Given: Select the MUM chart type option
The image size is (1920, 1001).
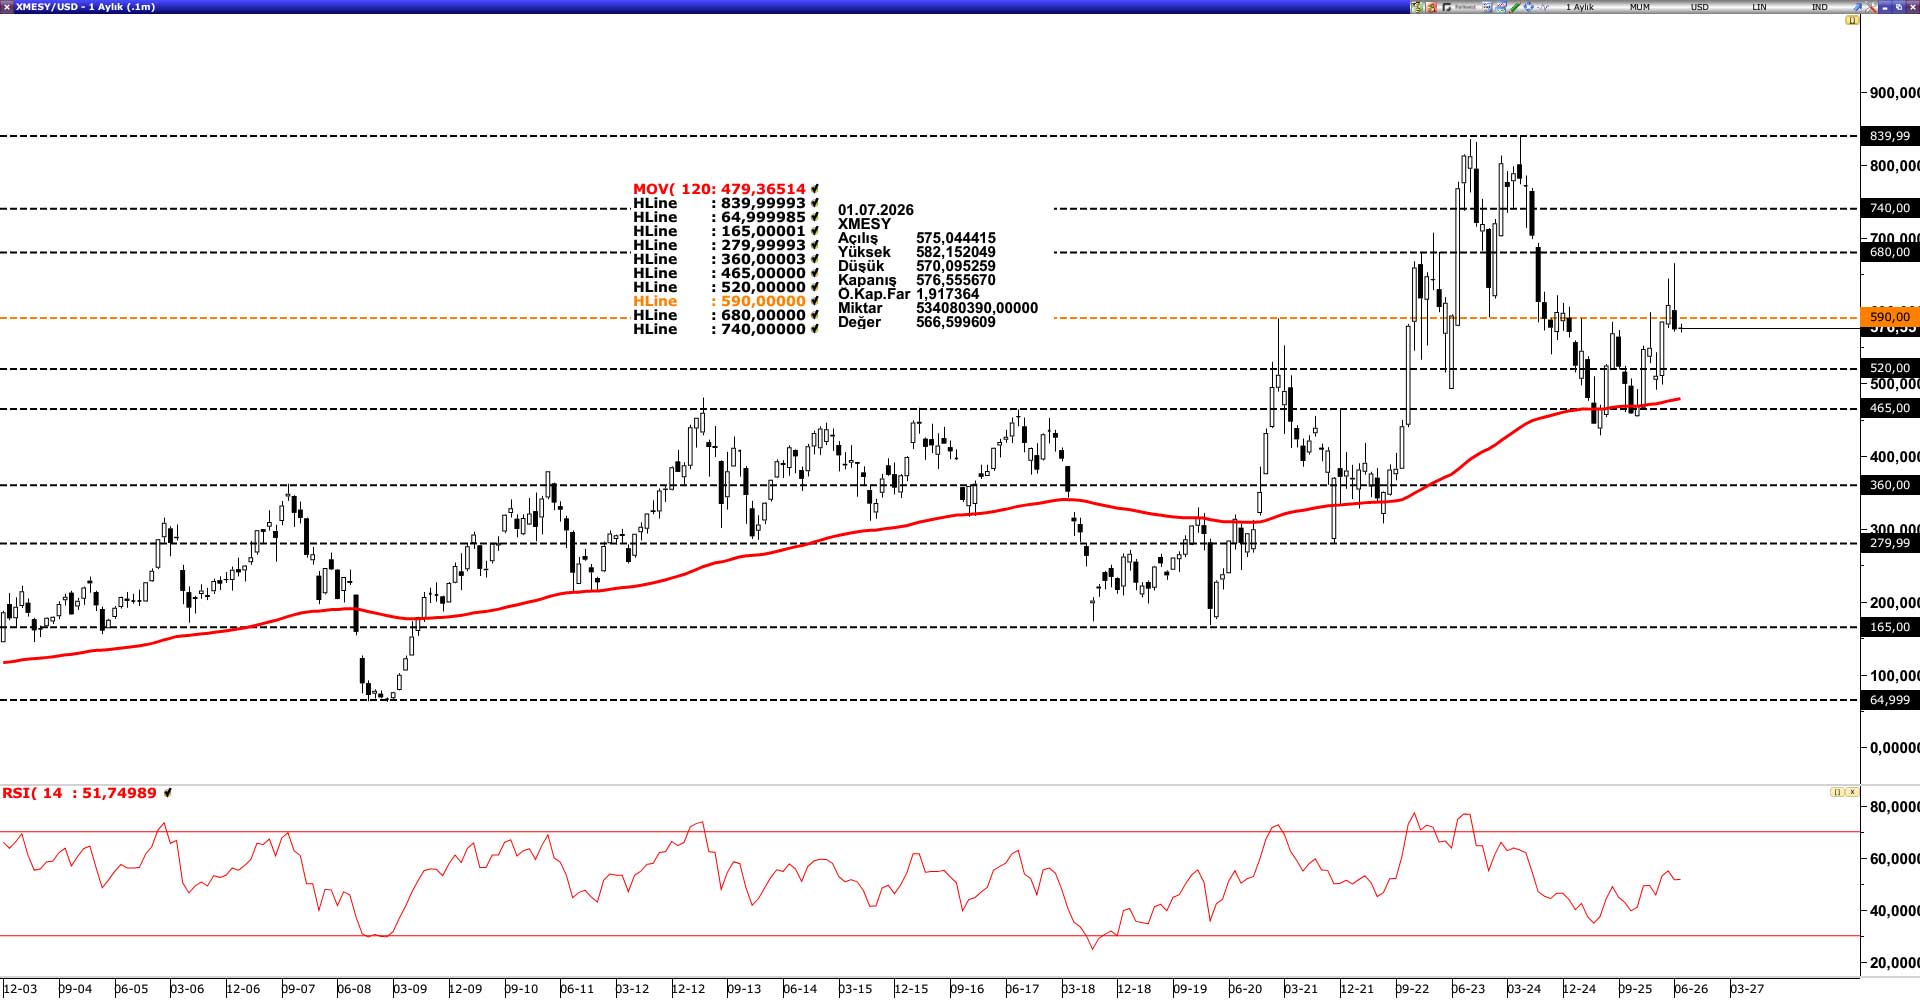Looking at the screenshot, I should tap(1640, 7).
